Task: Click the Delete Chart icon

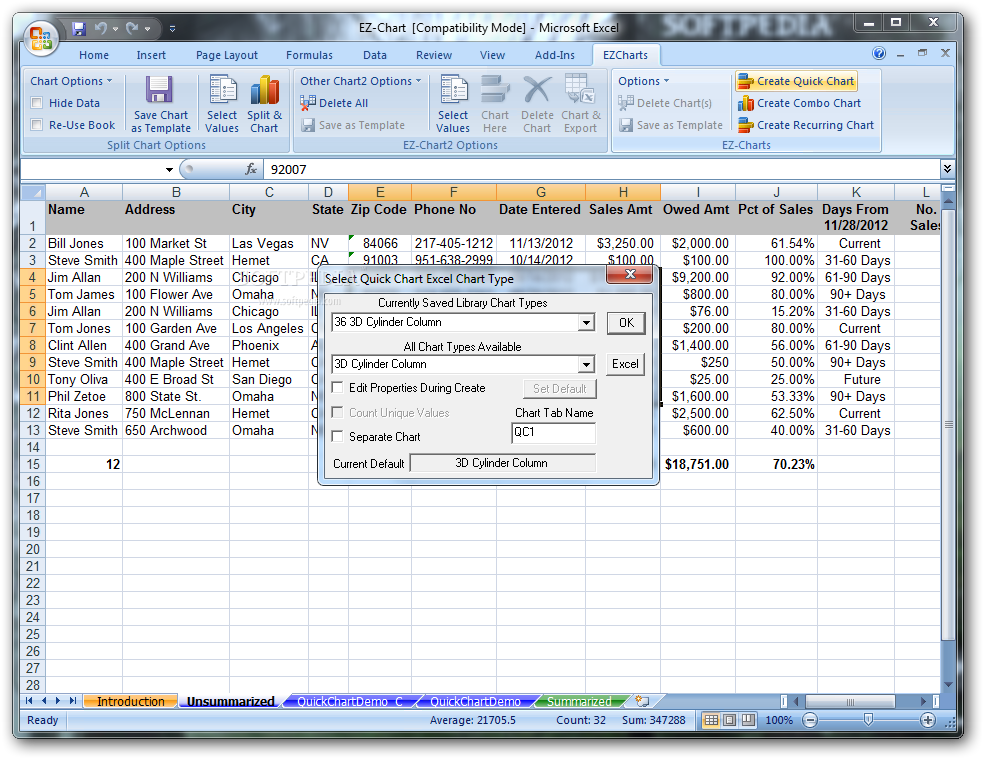Action: point(537,104)
